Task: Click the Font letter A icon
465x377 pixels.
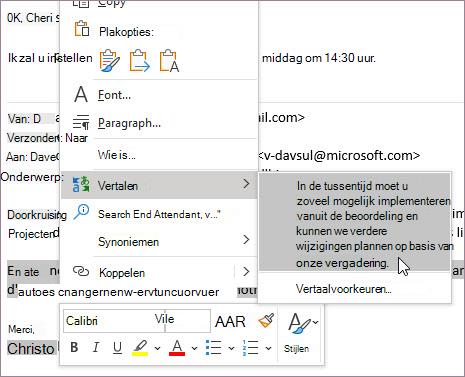Action: tap(81, 94)
